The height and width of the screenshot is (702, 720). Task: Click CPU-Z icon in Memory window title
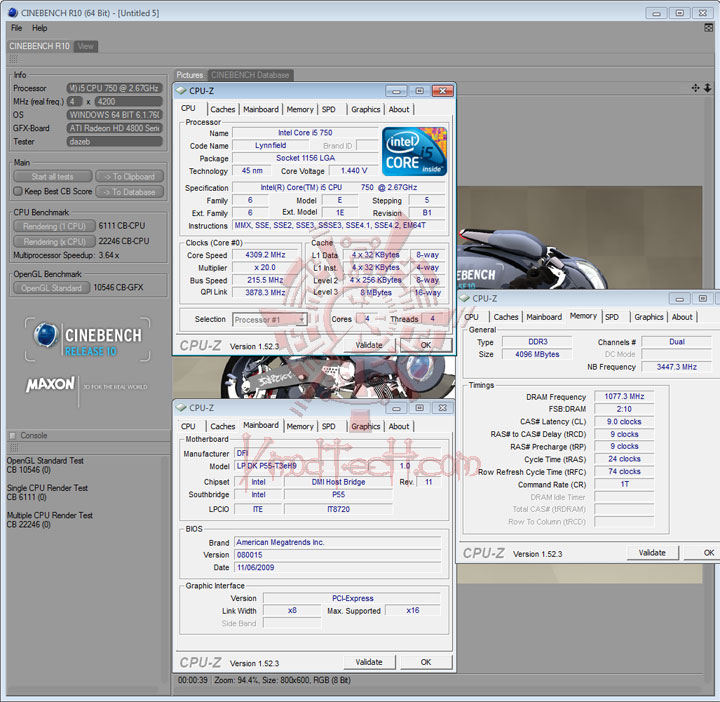[465, 298]
